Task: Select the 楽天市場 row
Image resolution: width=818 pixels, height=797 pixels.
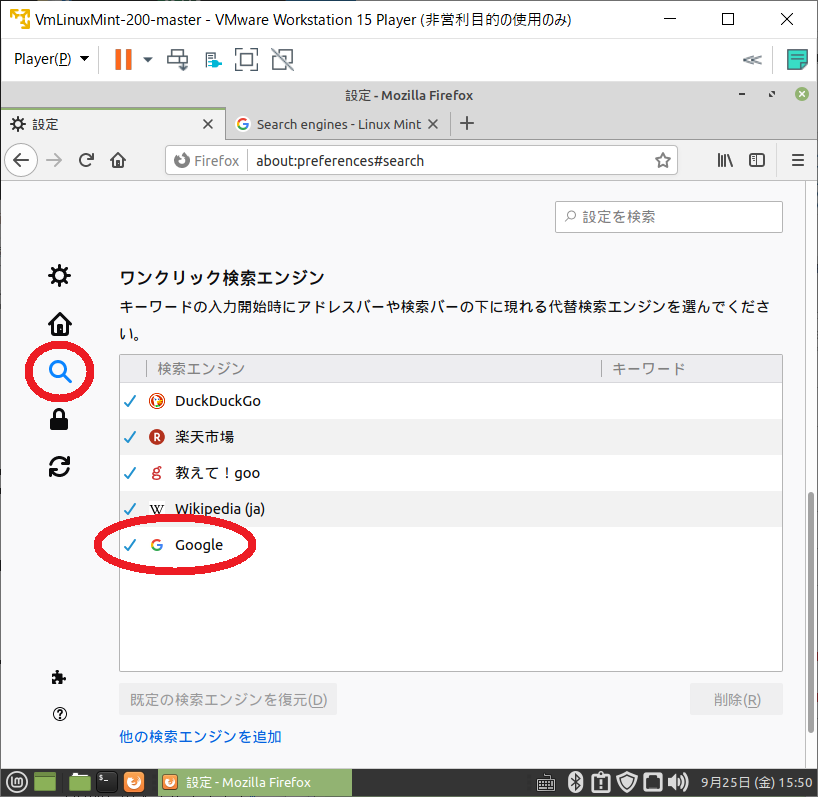Action: (x=451, y=437)
